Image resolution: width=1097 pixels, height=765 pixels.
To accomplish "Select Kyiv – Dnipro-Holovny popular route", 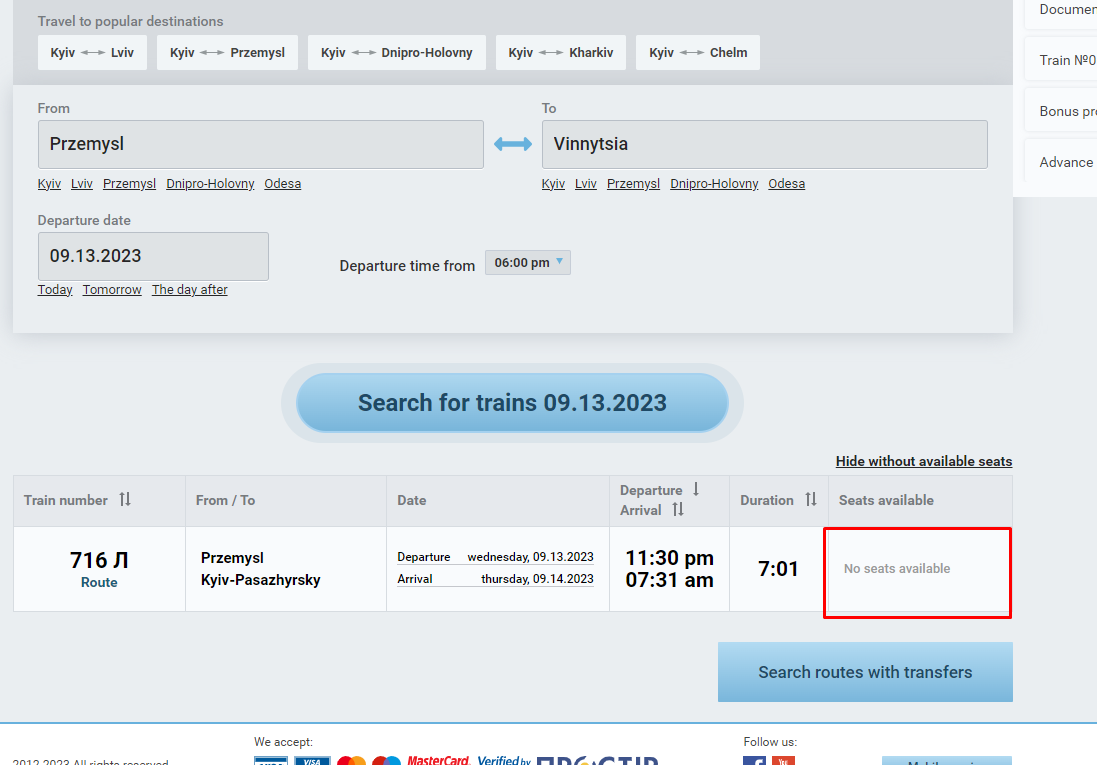I will click(397, 52).
